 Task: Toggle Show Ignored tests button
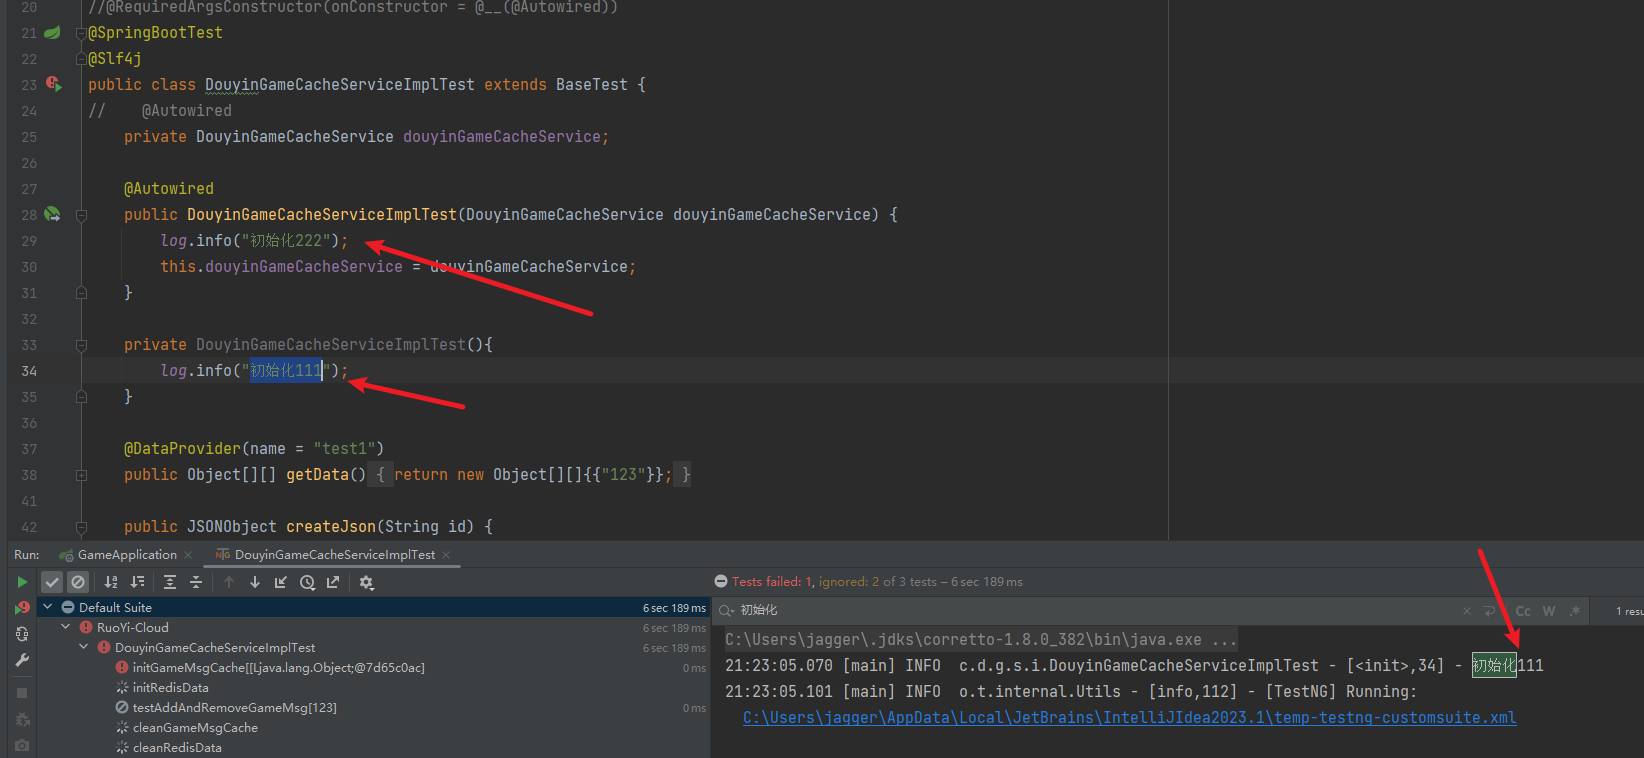pyautogui.click(x=78, y=582)
